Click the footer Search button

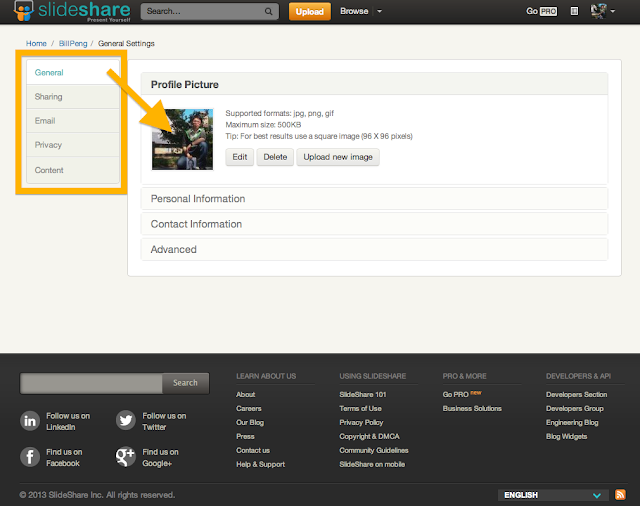coord(185,383)
